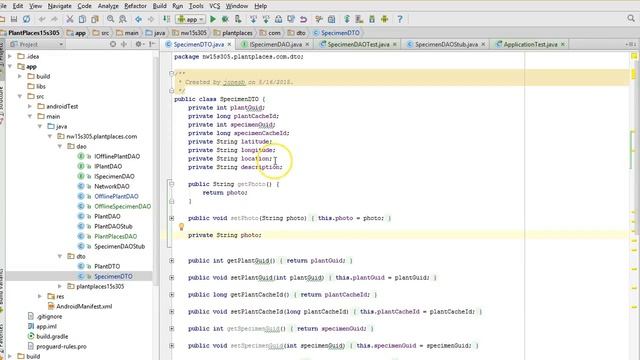Screen dimensions: 640x360
Task: Click the Project Structure icon
Action: pos(331,19)
